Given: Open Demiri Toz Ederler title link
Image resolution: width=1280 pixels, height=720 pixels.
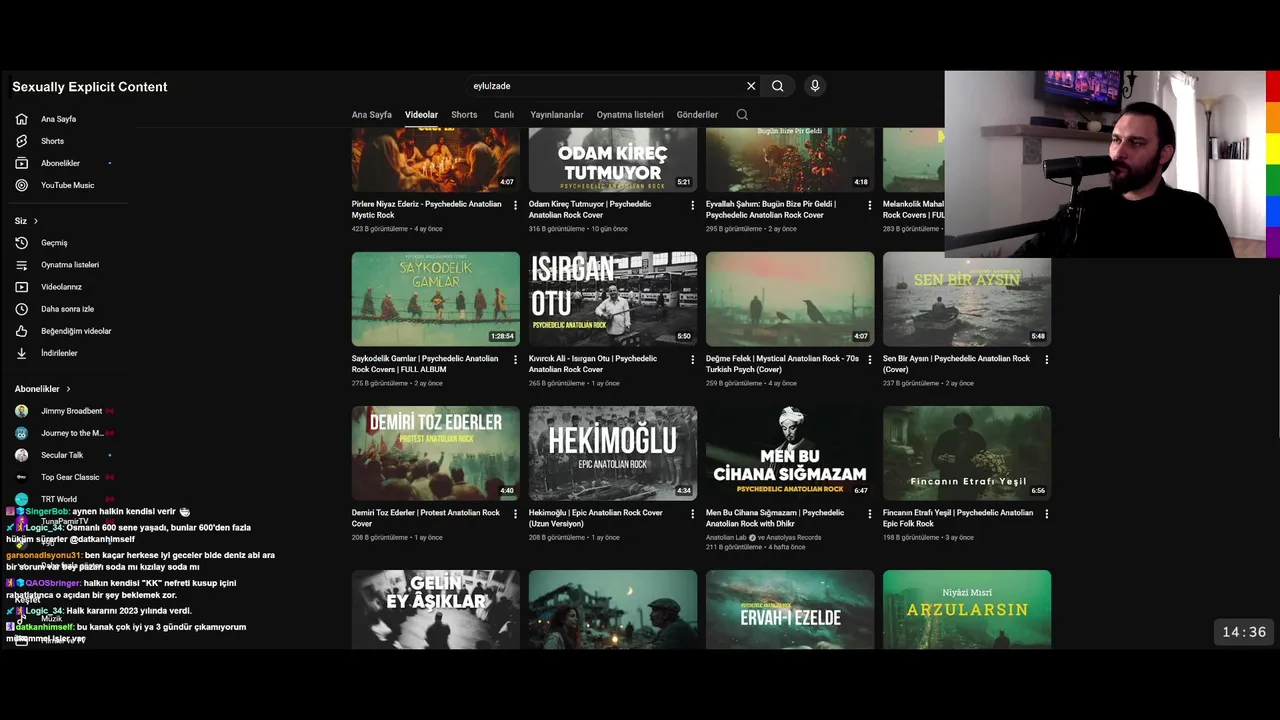Looking at the screenshot, I should click(426, 518).
